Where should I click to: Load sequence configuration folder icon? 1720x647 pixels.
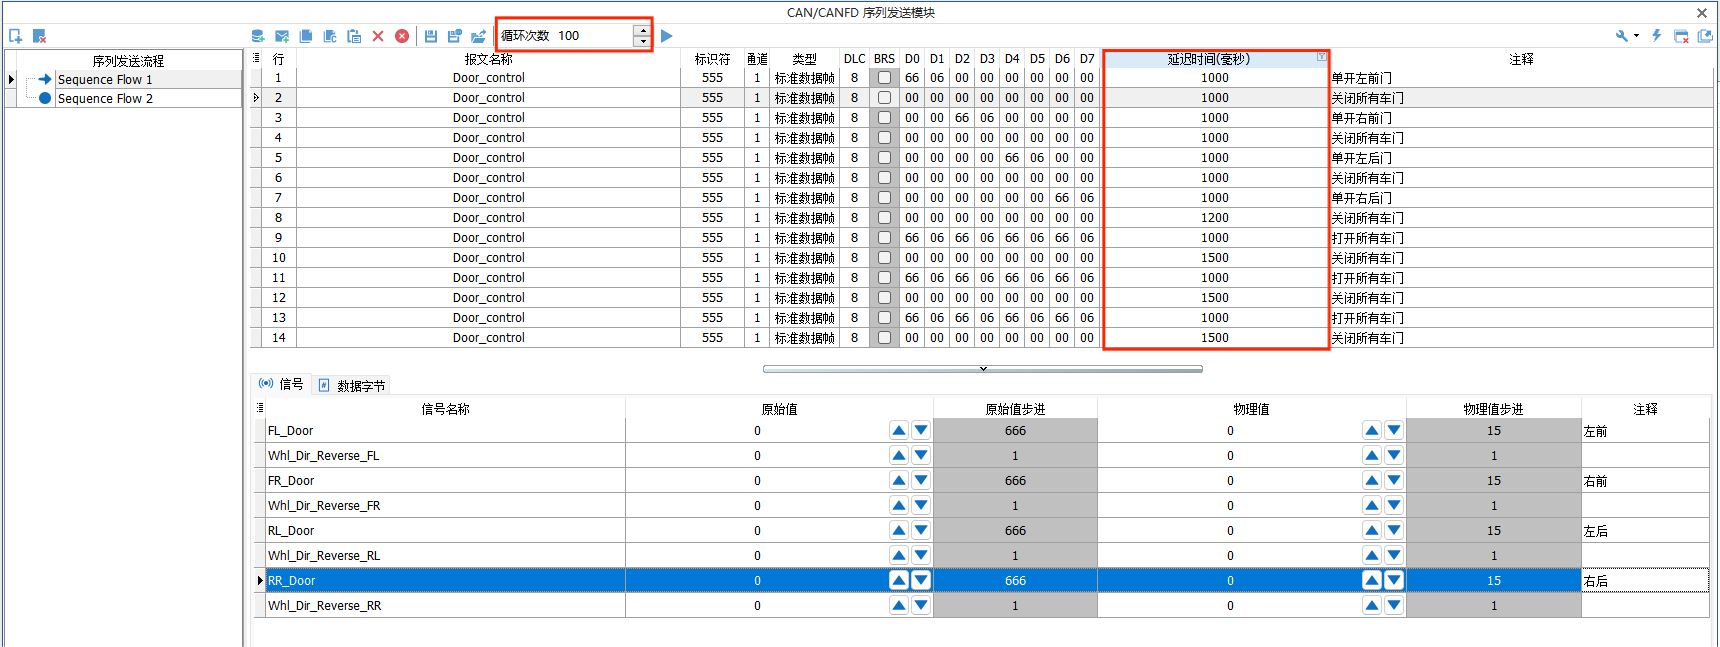pyautogui.click(x=479, y=36)
